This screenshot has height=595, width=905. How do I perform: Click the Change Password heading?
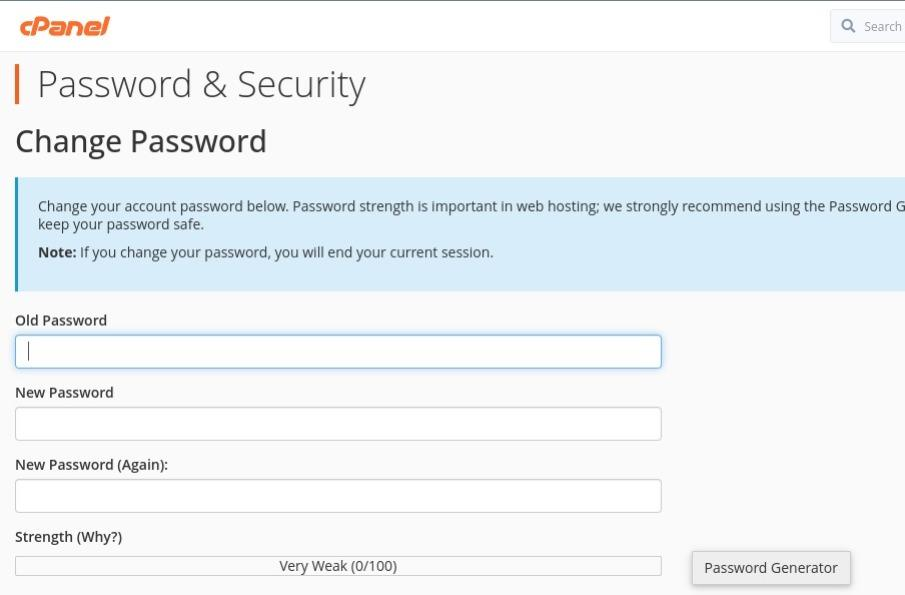point(141,141)
